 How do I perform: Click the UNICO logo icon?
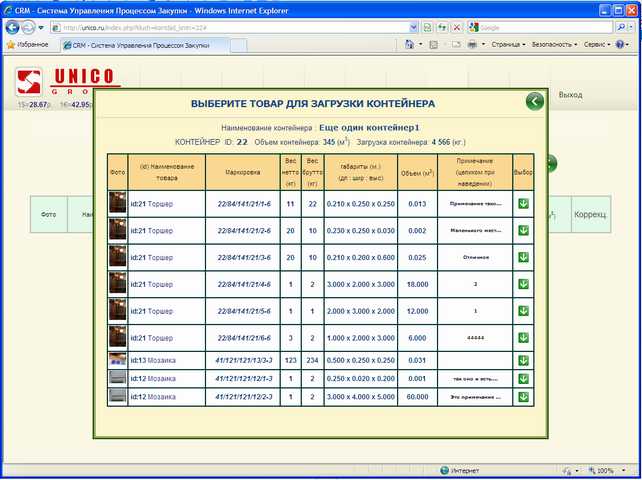point(29,82)
